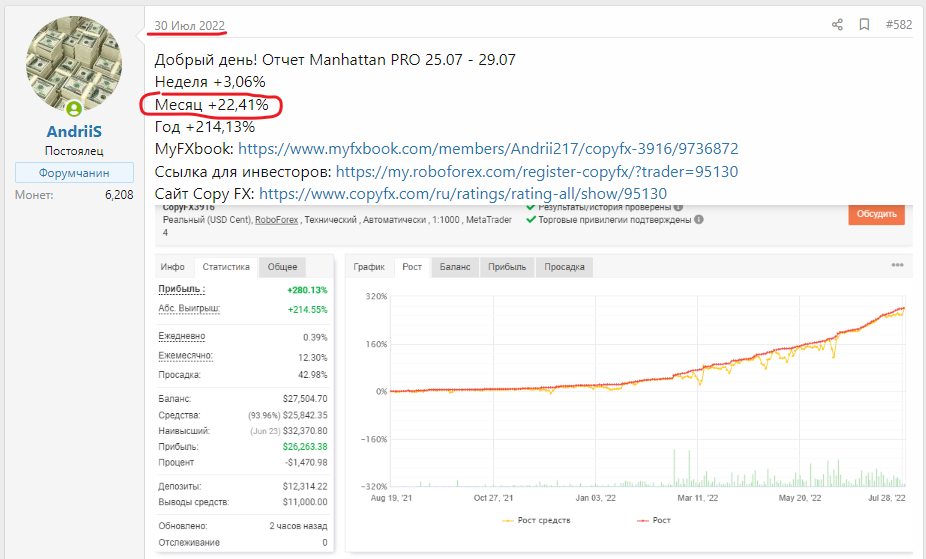This screenshot has height=559, width=926.
Task: Click the Процент value -$1,470.98
Action: pos(306,463)
